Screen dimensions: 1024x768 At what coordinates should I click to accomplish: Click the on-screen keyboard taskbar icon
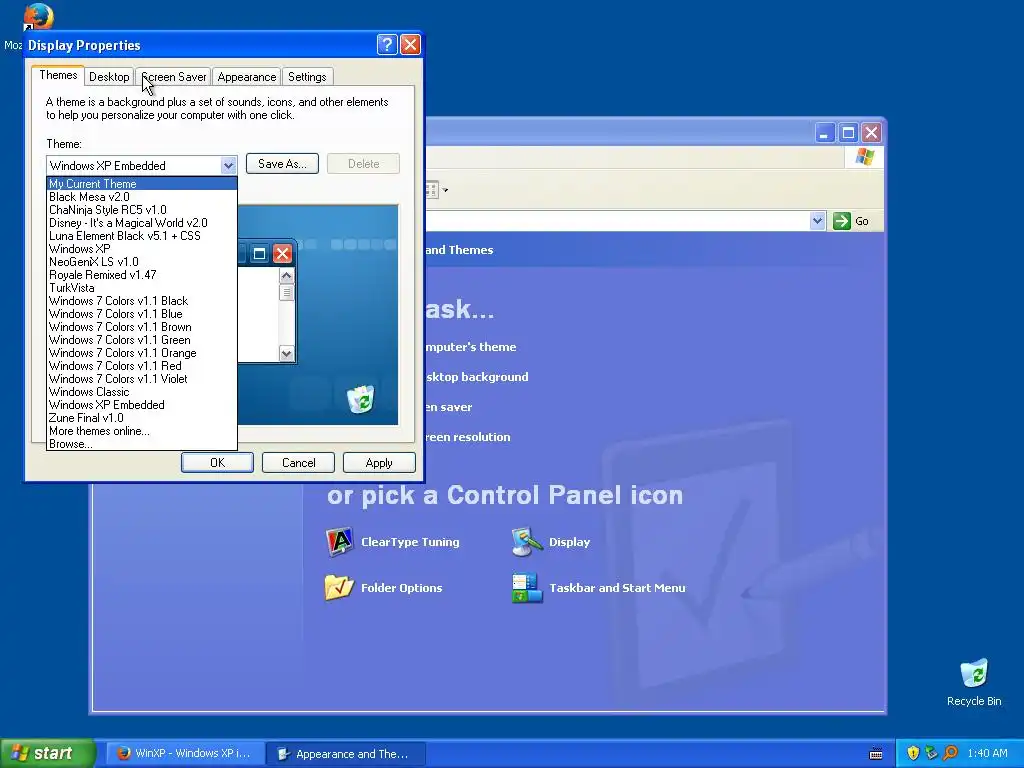point(876,754)
